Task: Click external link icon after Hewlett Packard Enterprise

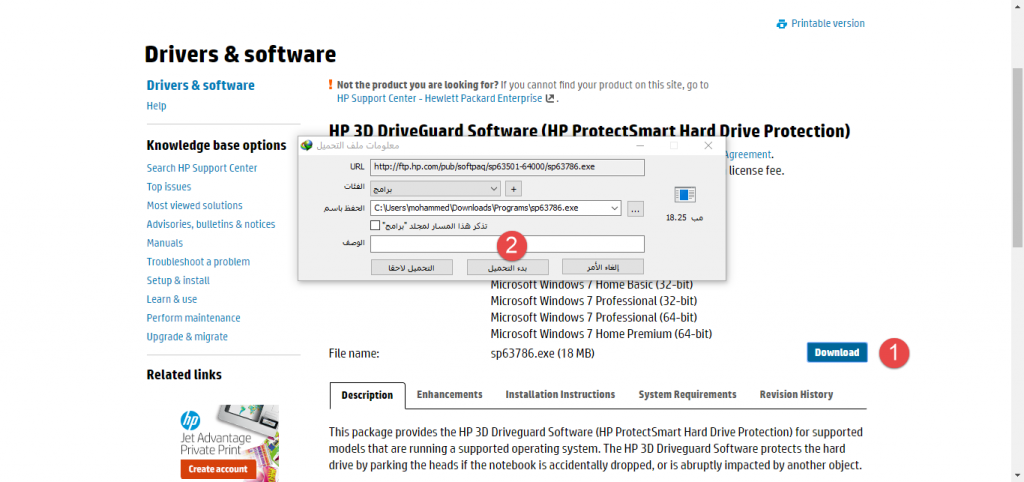Action: pyautogui.click(x=550, y=99)
